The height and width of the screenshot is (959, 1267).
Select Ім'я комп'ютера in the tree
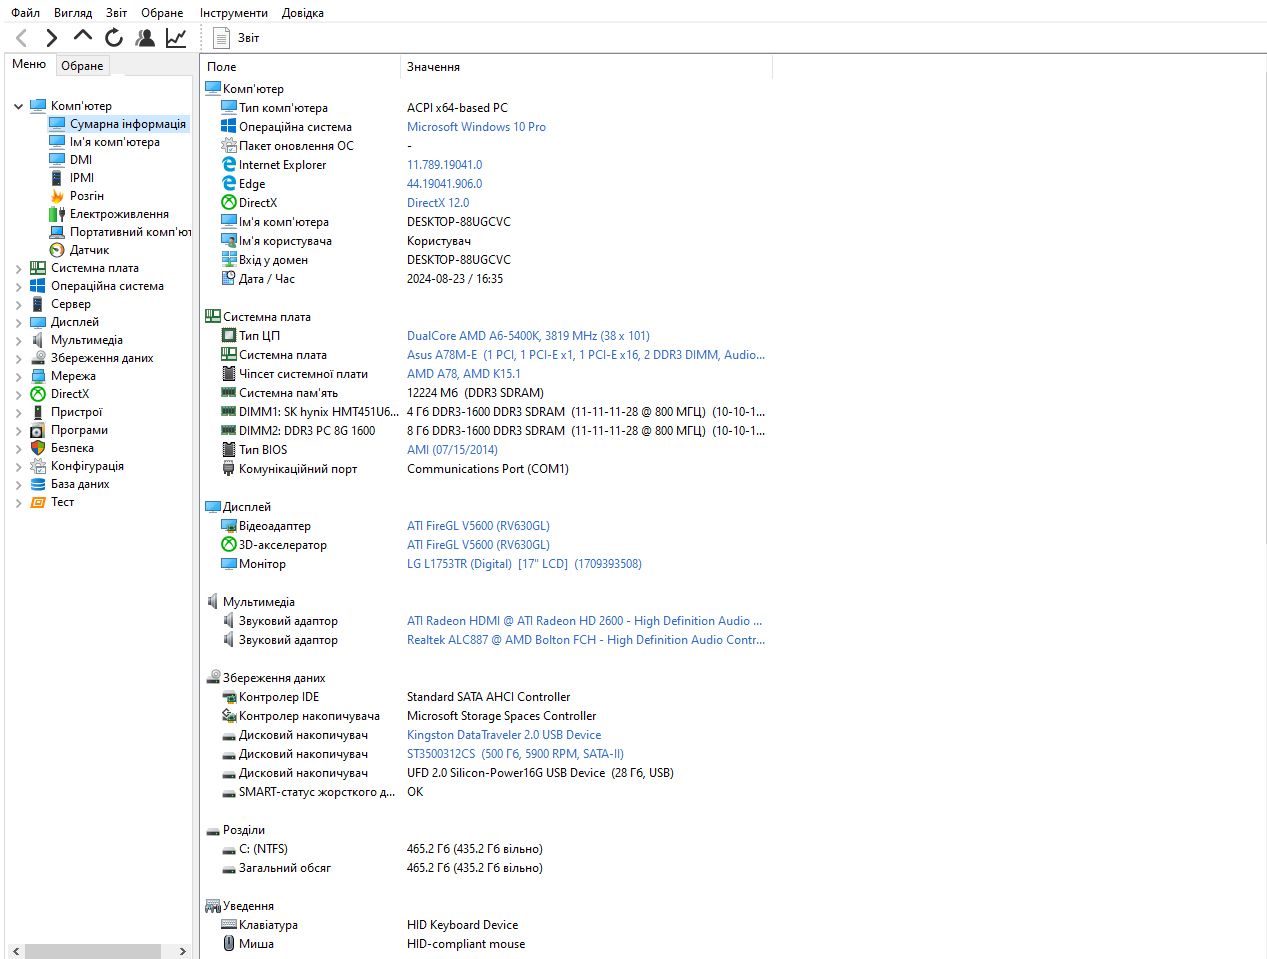click(x=115, y=142)
